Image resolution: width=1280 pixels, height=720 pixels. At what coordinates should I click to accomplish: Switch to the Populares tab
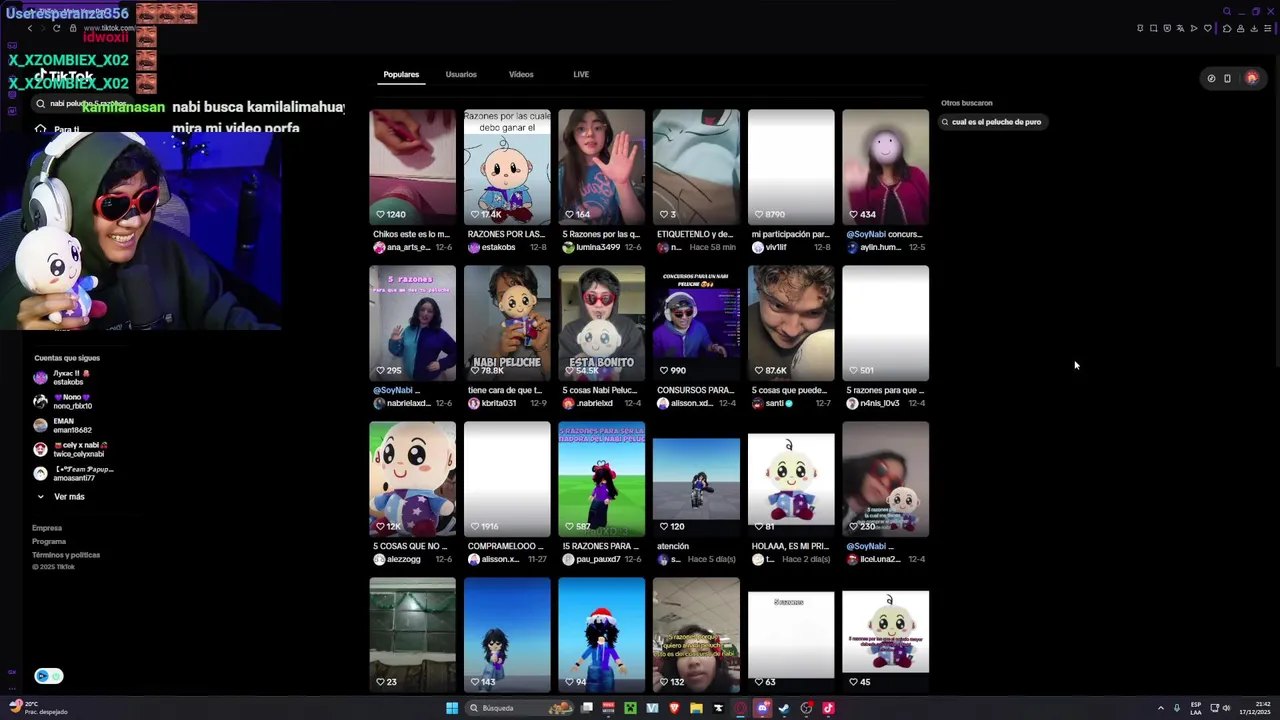coord(401,74)
